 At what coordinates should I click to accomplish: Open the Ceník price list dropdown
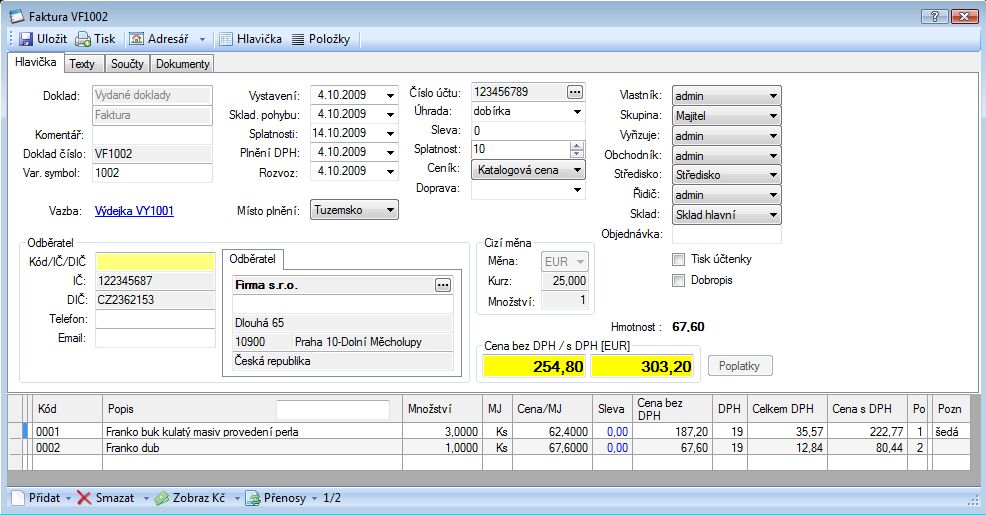pyautogui.click(x=577, y=170)
